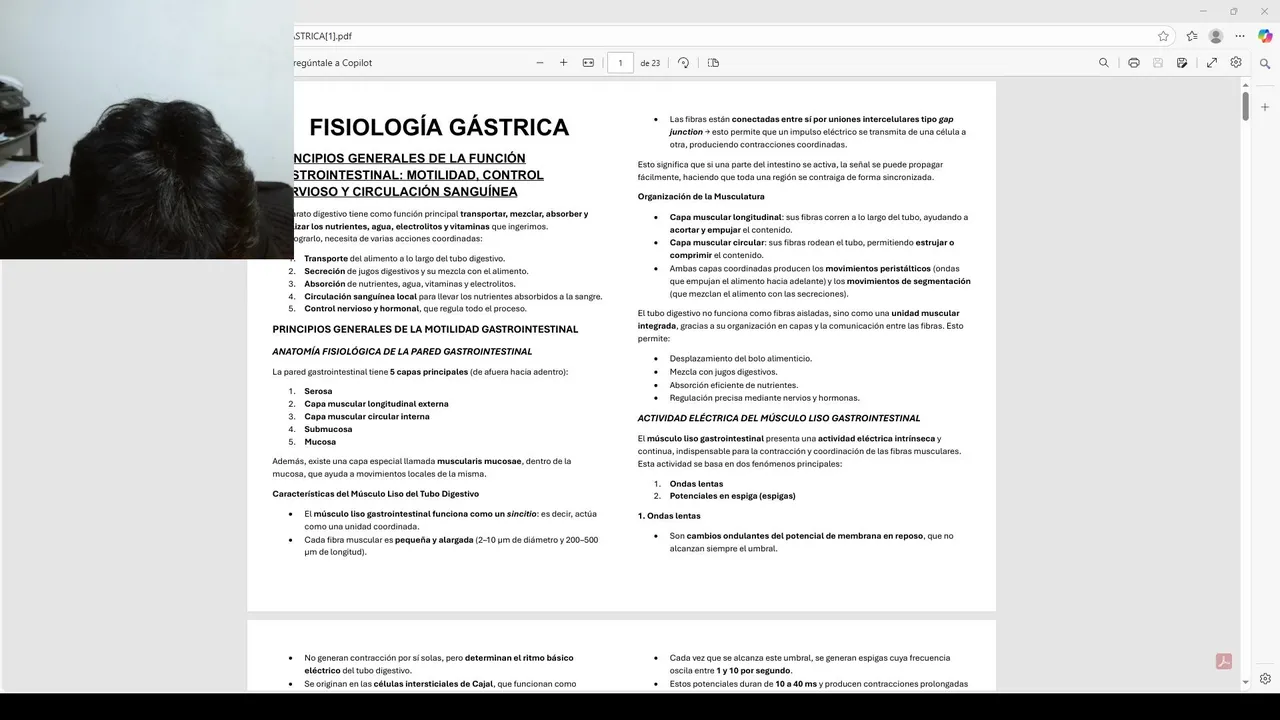Viewport: 1280px width, 720px height.
Task: Restore down the browser window
Action: [1233, 11]
